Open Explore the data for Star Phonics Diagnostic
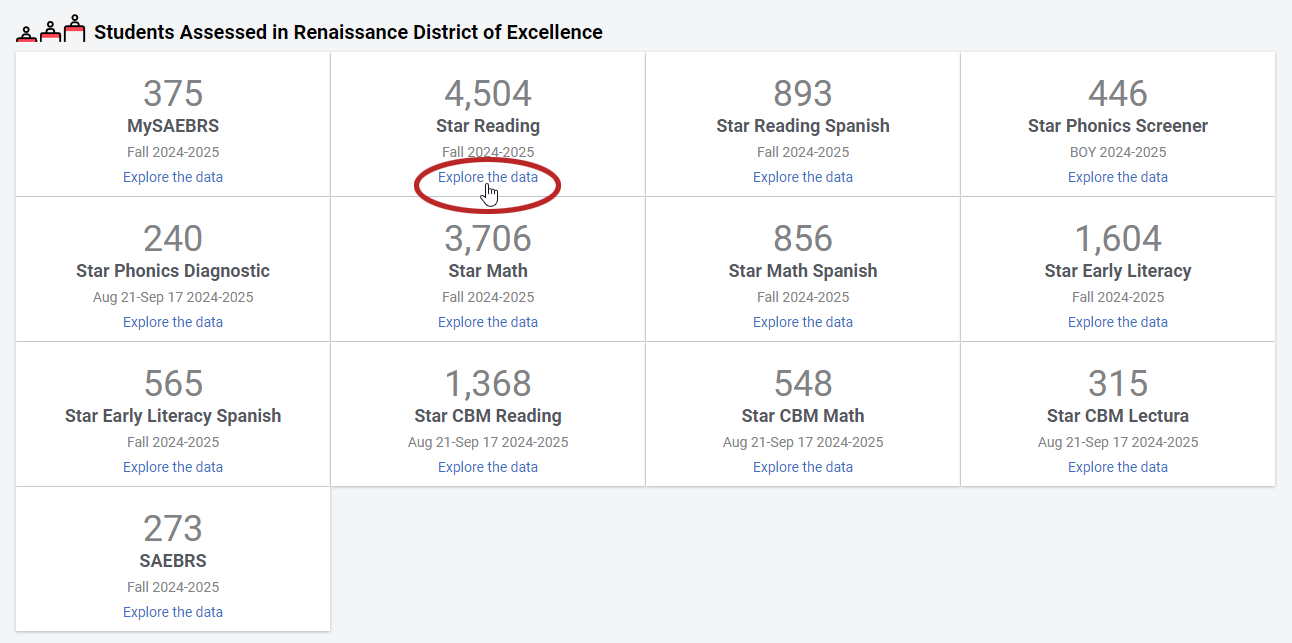 173,322
